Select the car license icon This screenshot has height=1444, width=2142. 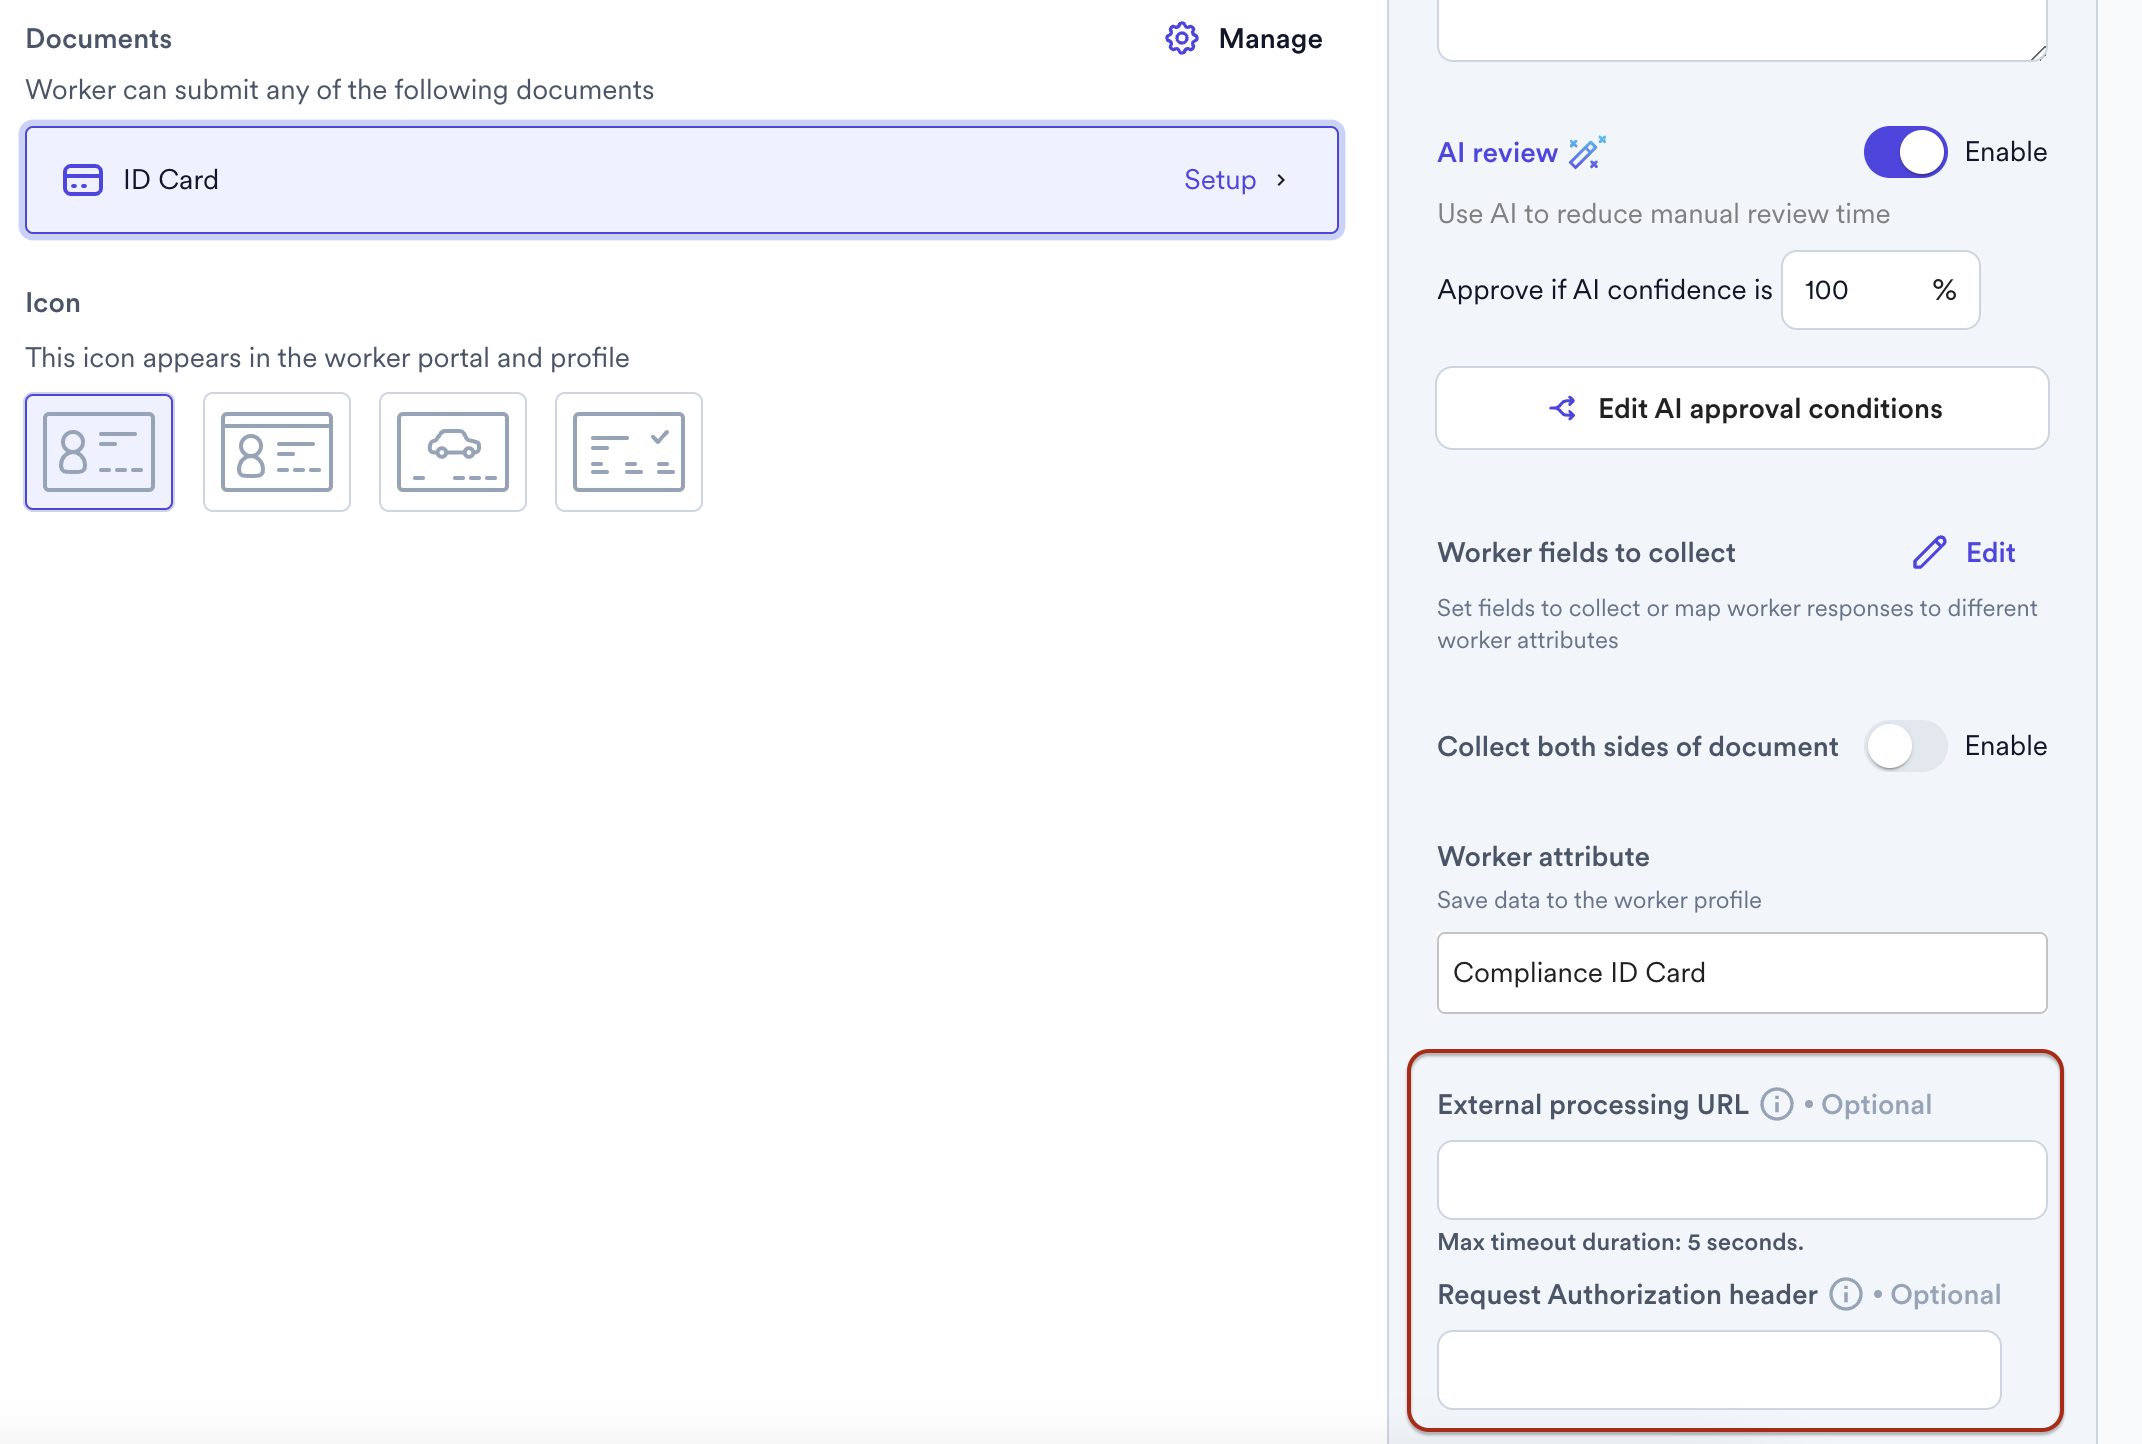click(453, 452)
